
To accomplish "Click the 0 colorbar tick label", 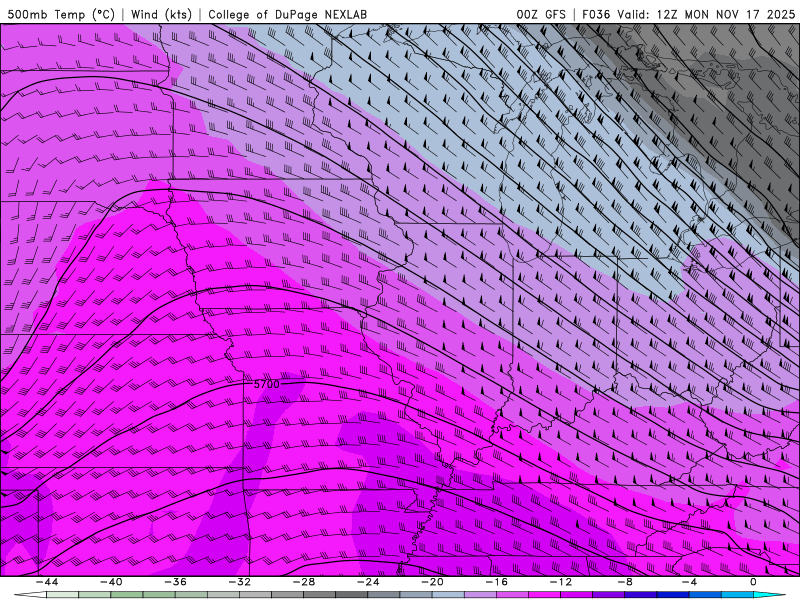I will coord(754,582).
